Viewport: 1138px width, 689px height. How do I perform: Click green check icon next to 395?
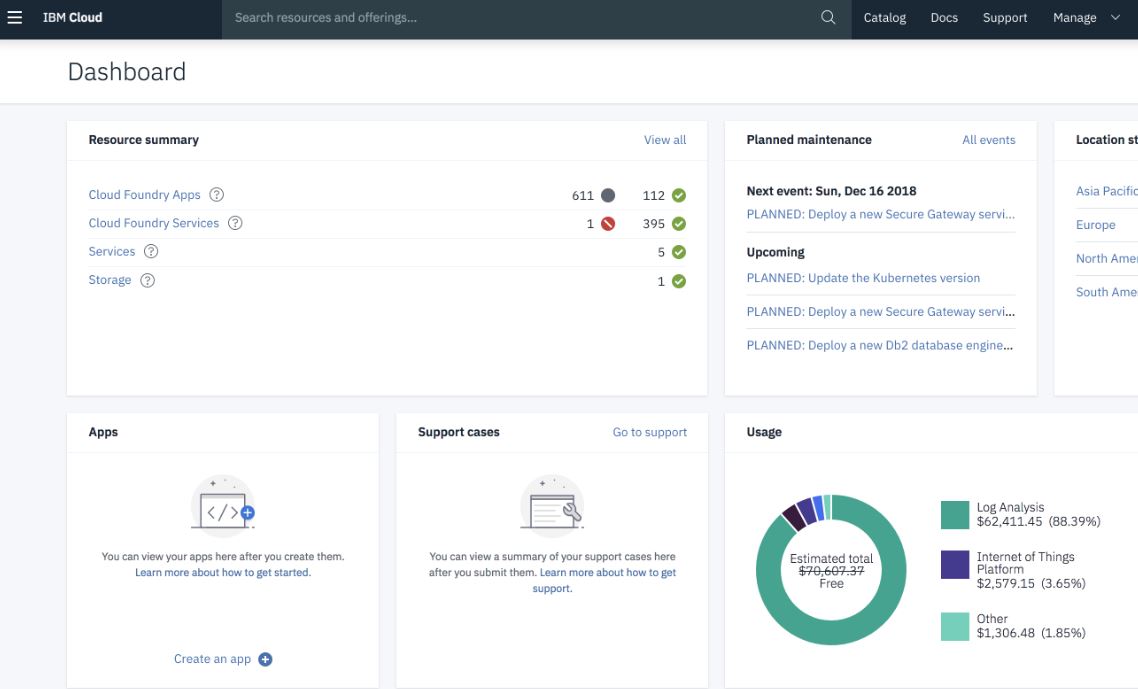(679, 224)
